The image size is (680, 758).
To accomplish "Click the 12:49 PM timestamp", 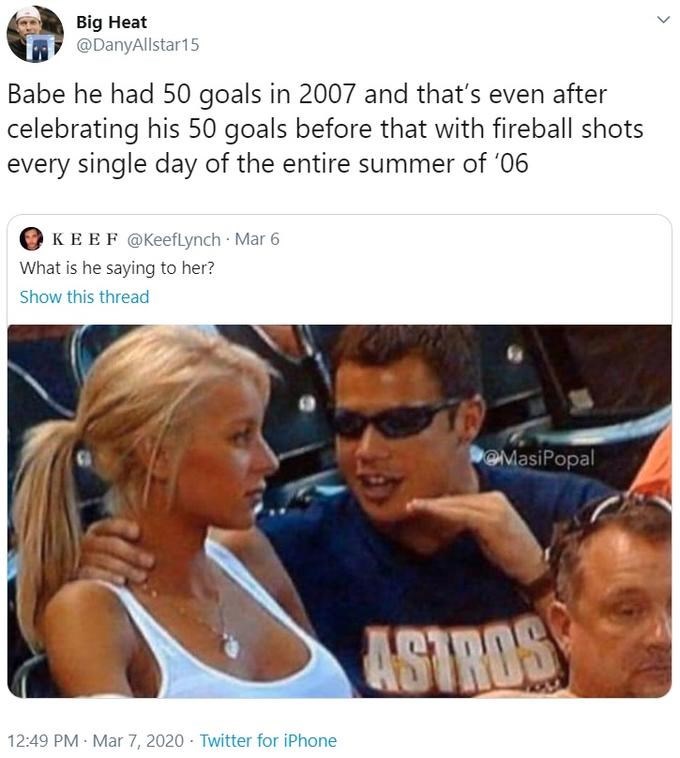I will pos(43,741).
